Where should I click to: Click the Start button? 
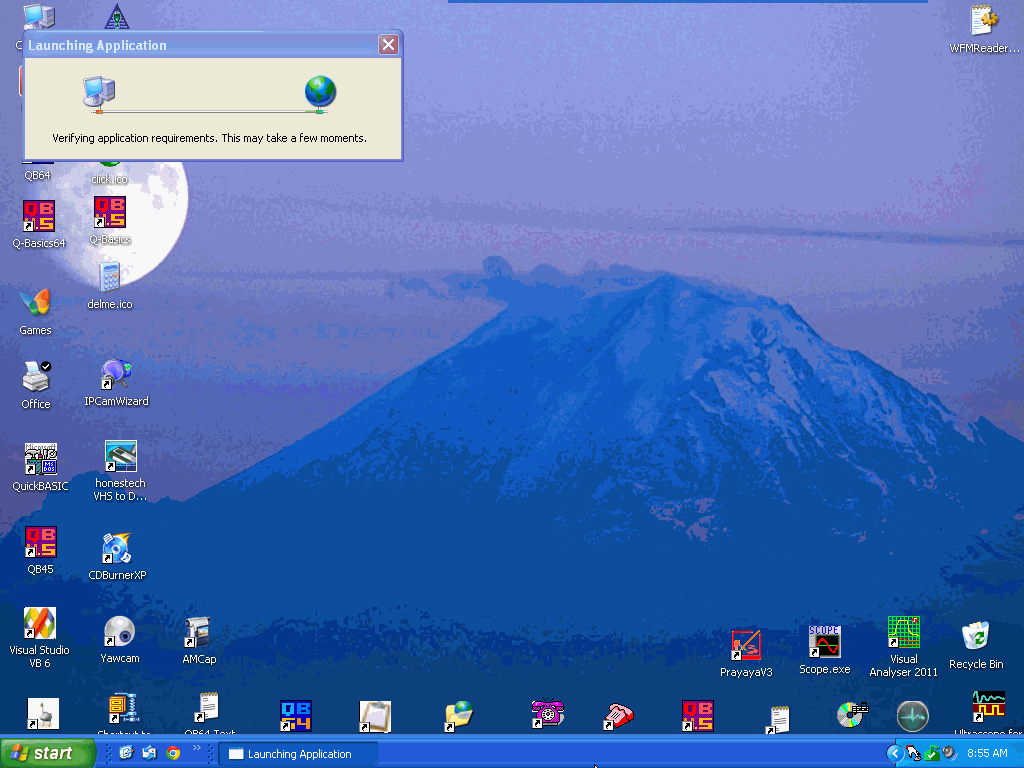[x=48, y=753]
